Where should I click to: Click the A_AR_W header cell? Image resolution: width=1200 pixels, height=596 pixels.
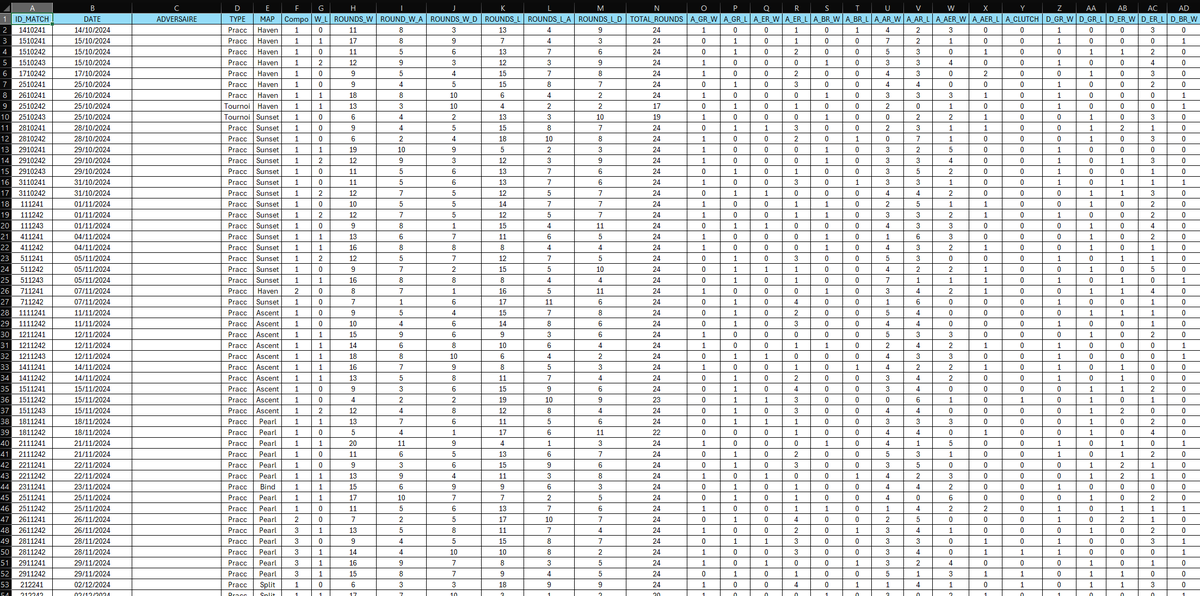(889, 18)
